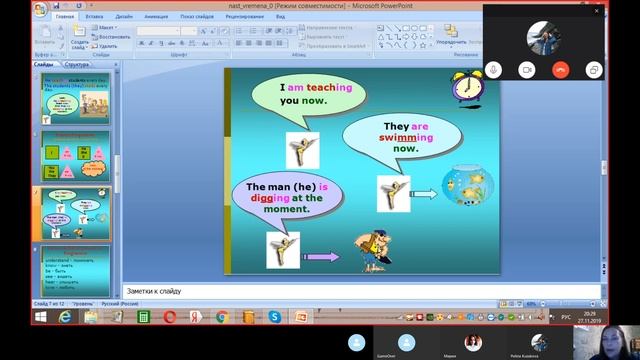Viewport: 640px width, 360px height.
Task: Increase font size with A-up icon
Action: [x=203, y=31]
